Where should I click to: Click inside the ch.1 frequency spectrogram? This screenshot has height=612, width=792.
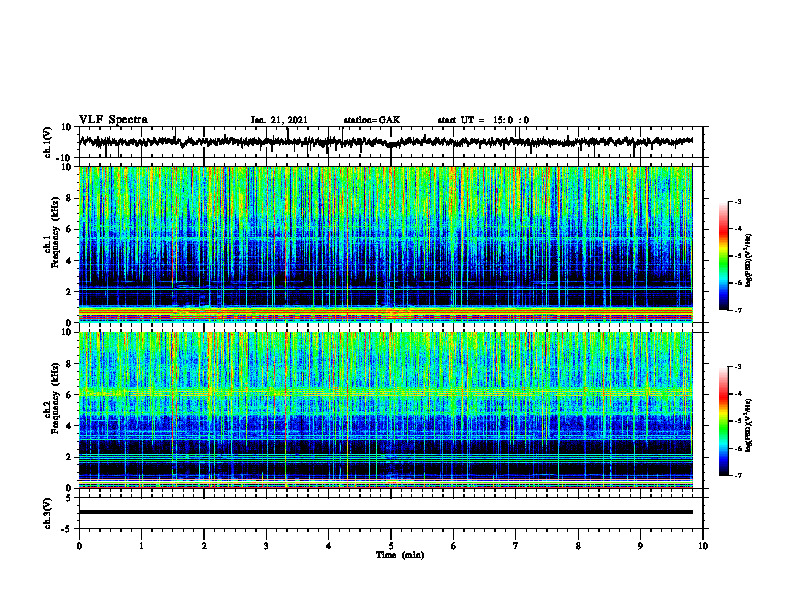pyautogui.click(x=385, y=244)
